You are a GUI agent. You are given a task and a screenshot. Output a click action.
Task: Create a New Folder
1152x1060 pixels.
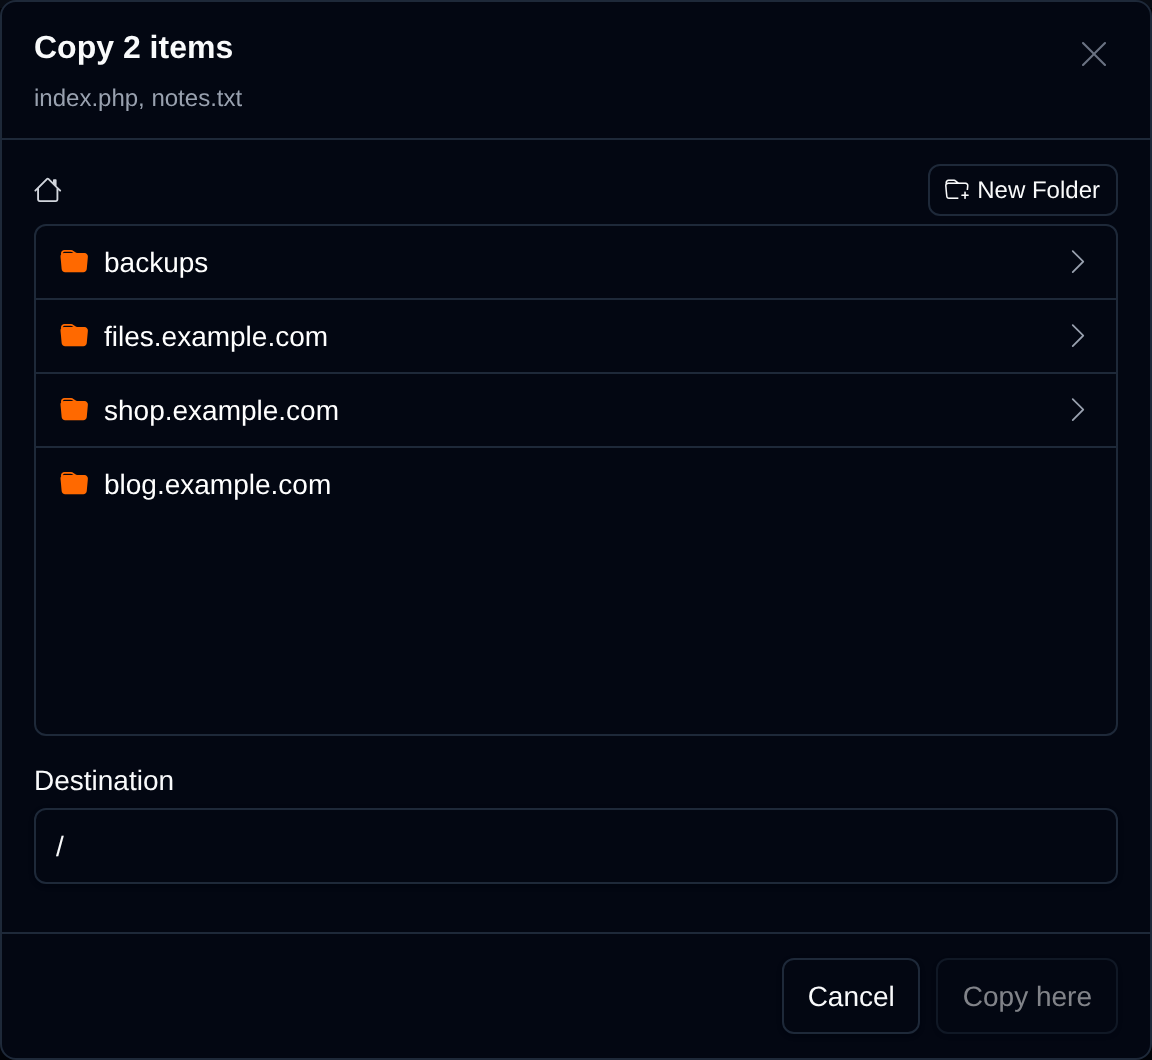click(x=1023, y=190)
